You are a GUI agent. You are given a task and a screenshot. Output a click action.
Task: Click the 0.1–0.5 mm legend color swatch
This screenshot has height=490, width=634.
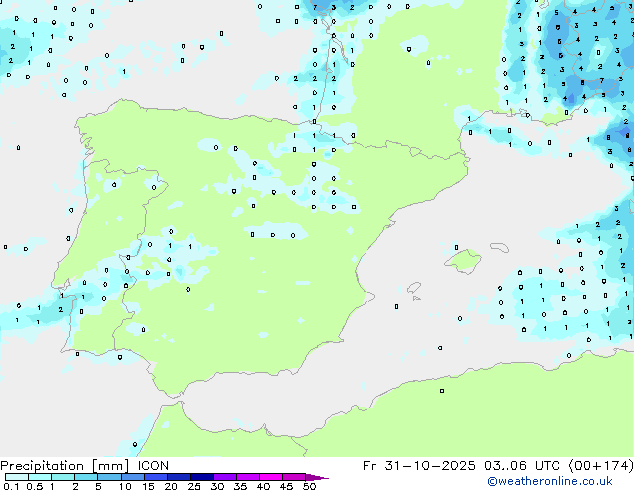click(17, 477)
